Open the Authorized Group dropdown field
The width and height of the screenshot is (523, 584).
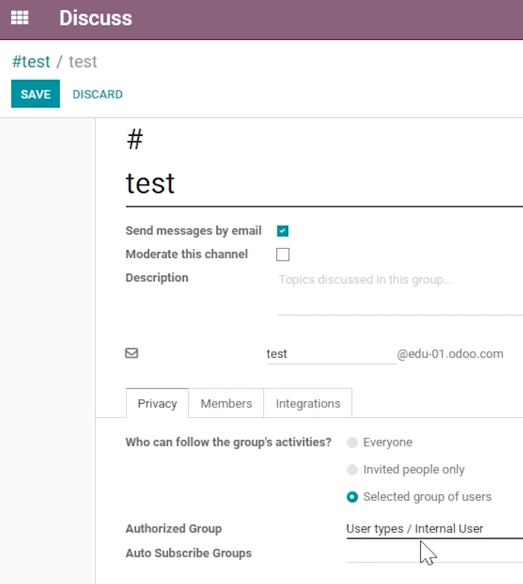434,529
